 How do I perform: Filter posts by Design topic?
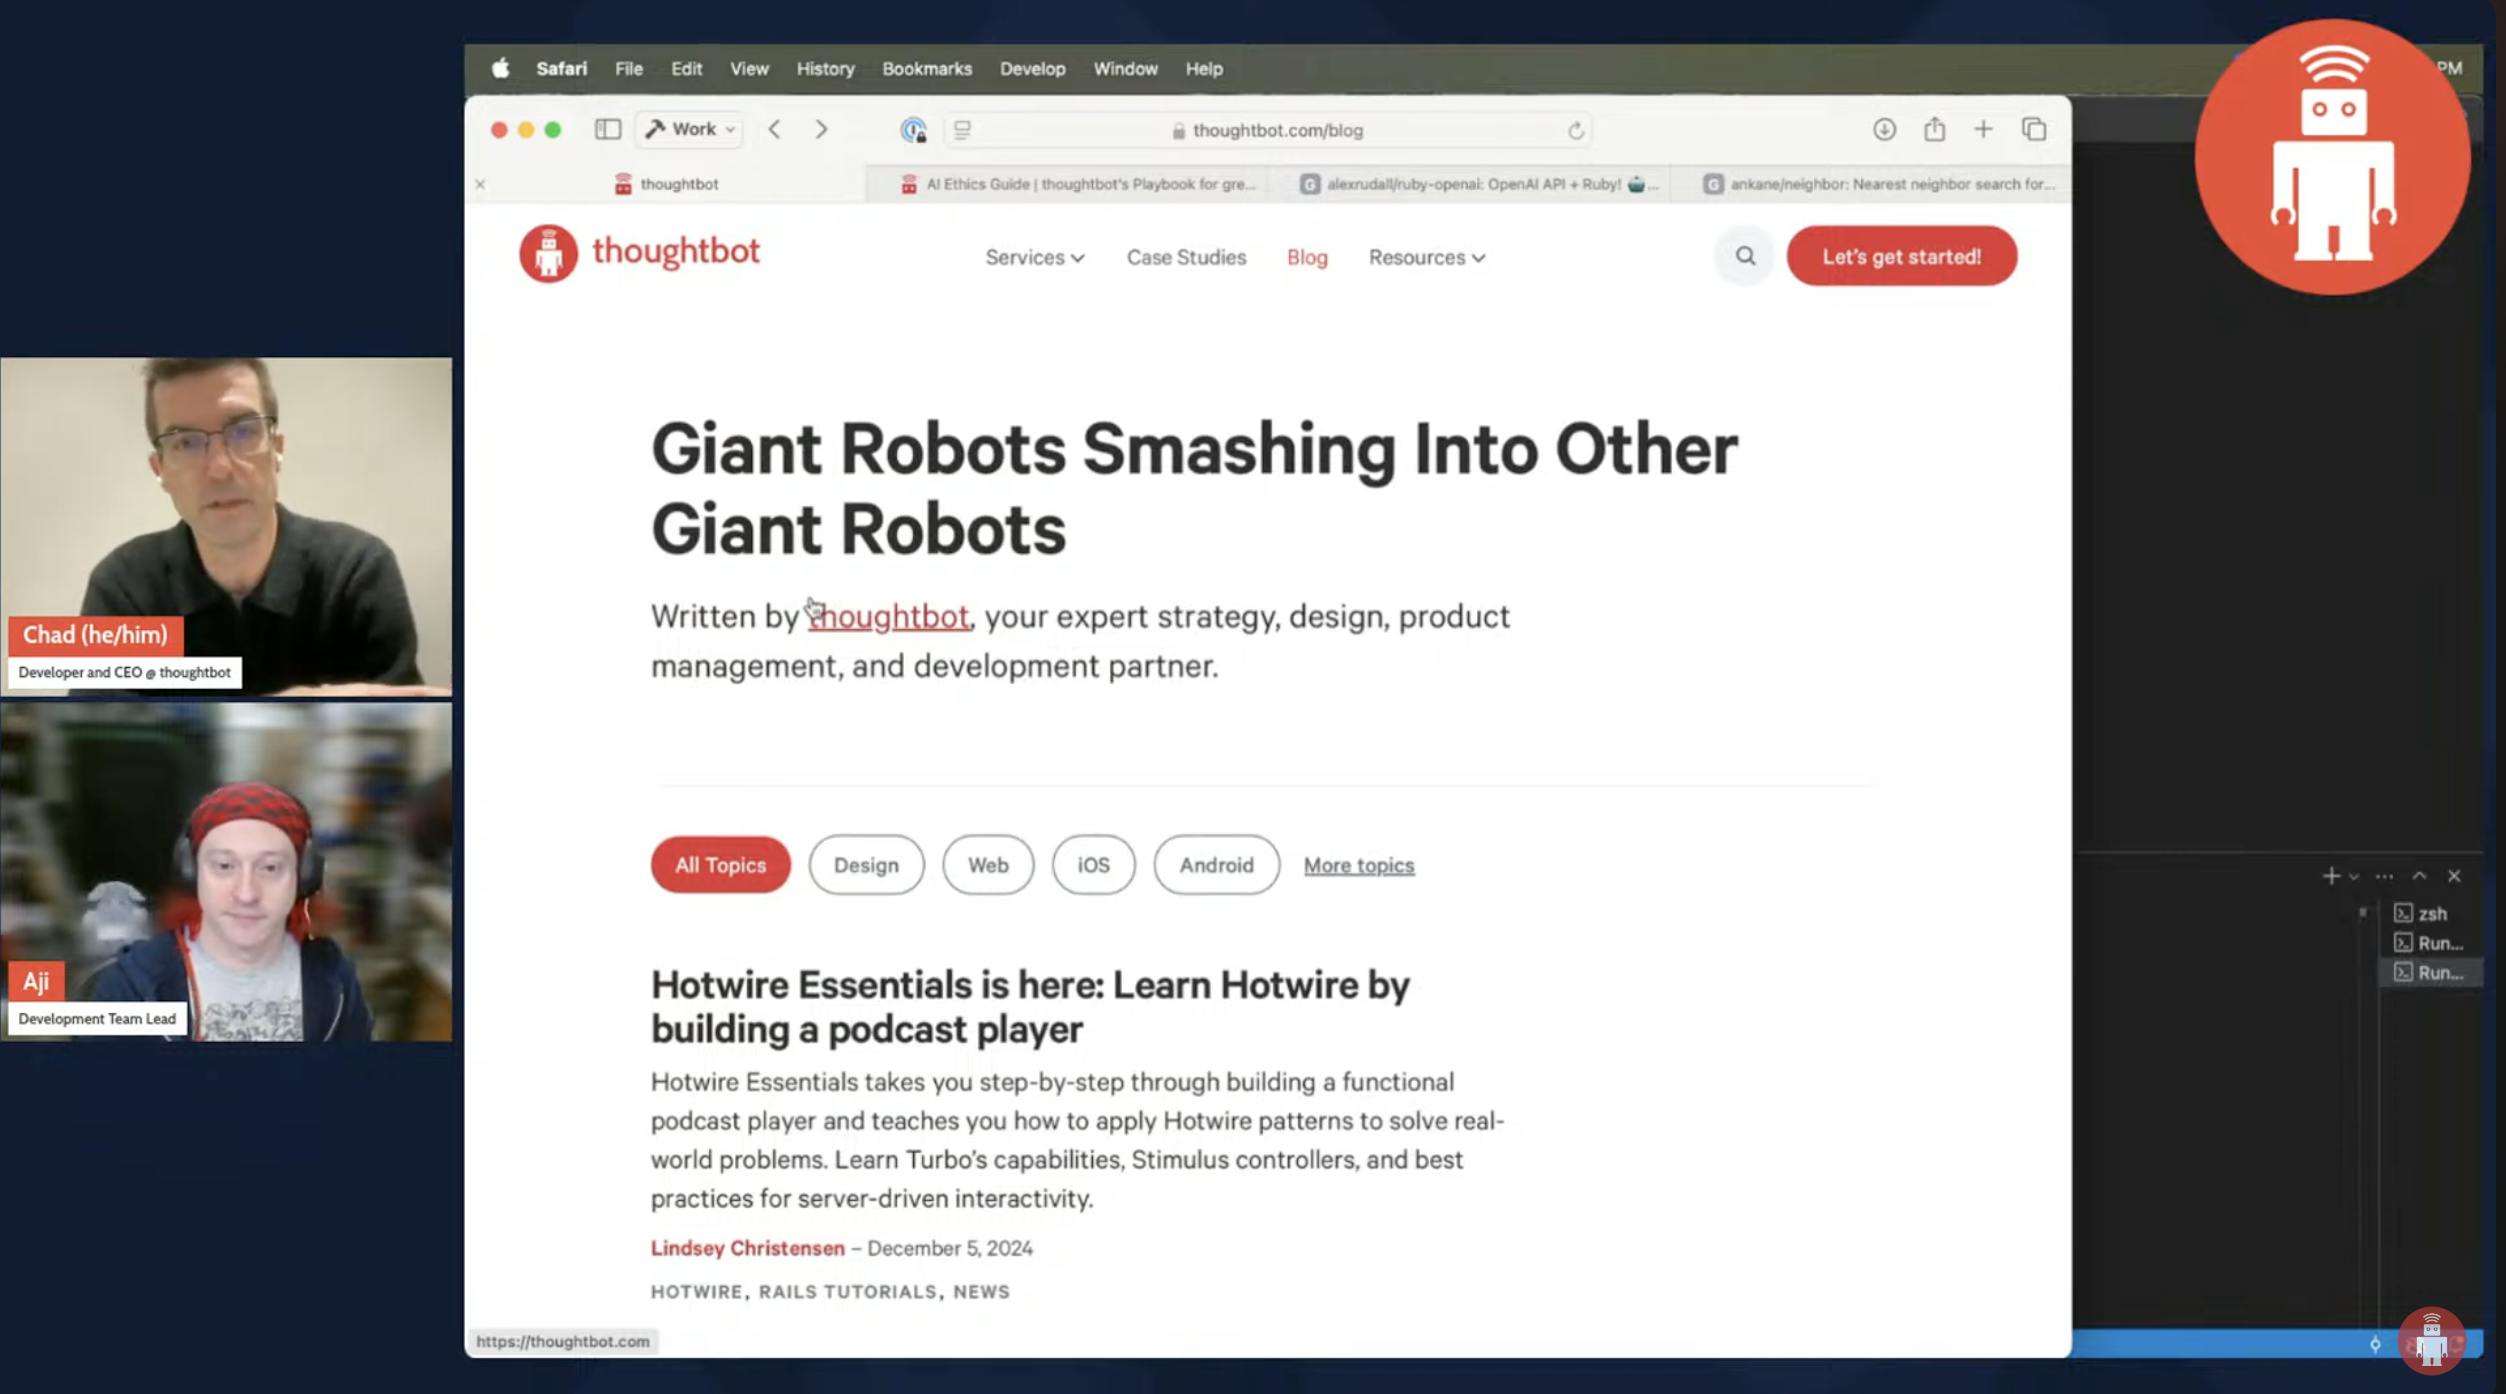(866, 865)
